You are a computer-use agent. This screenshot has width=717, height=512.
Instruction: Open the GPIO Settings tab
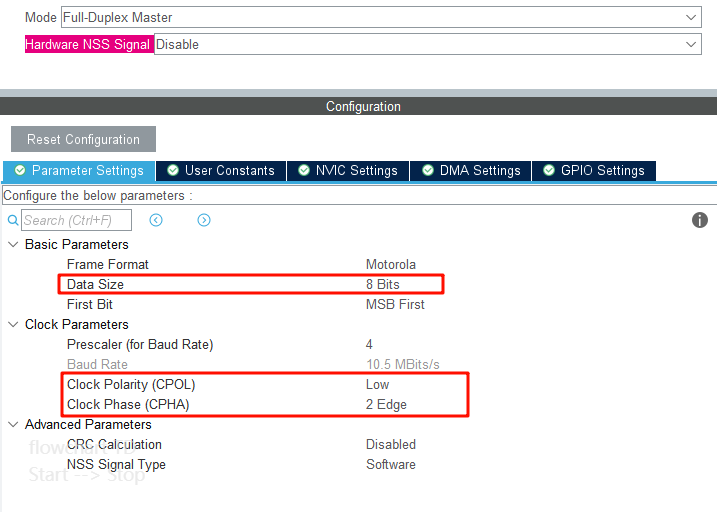pos(594,171)
